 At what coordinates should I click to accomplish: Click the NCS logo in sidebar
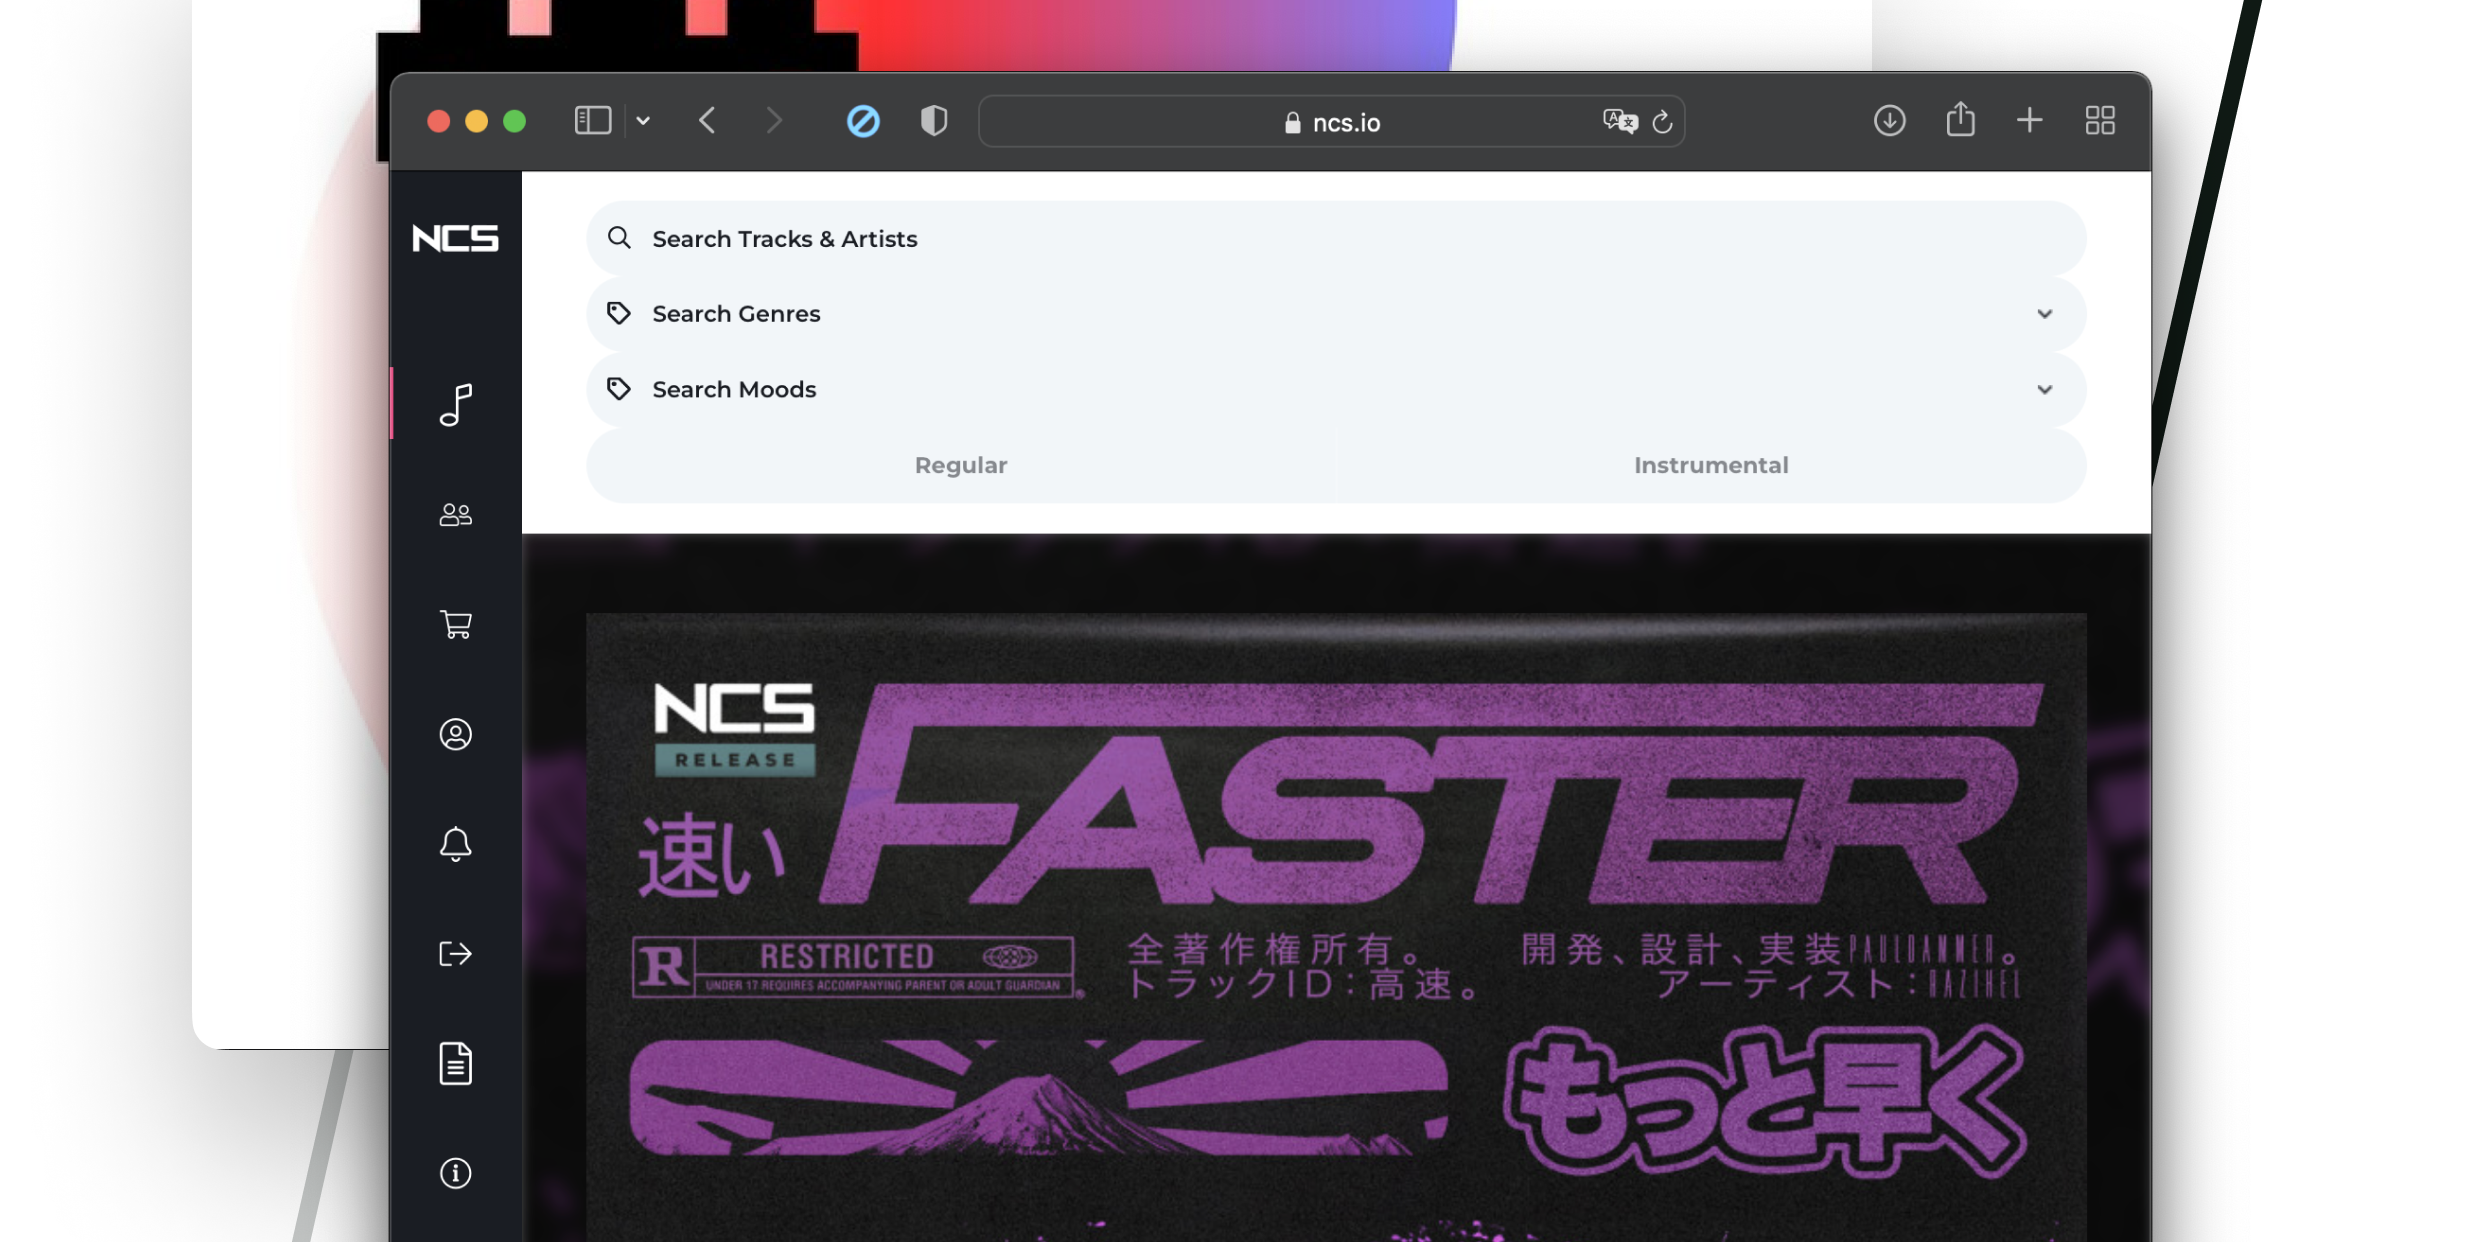point(455,238)
